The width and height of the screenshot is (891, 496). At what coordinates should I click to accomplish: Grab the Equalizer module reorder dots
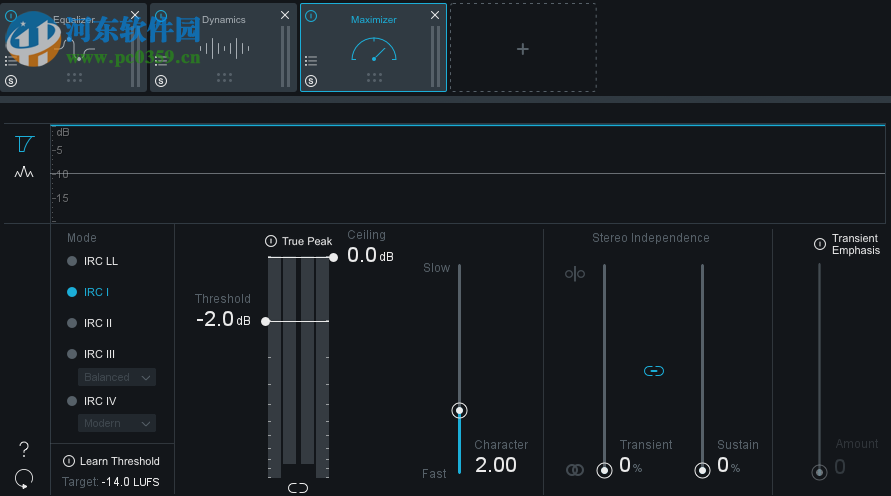(x=74, y=77)
